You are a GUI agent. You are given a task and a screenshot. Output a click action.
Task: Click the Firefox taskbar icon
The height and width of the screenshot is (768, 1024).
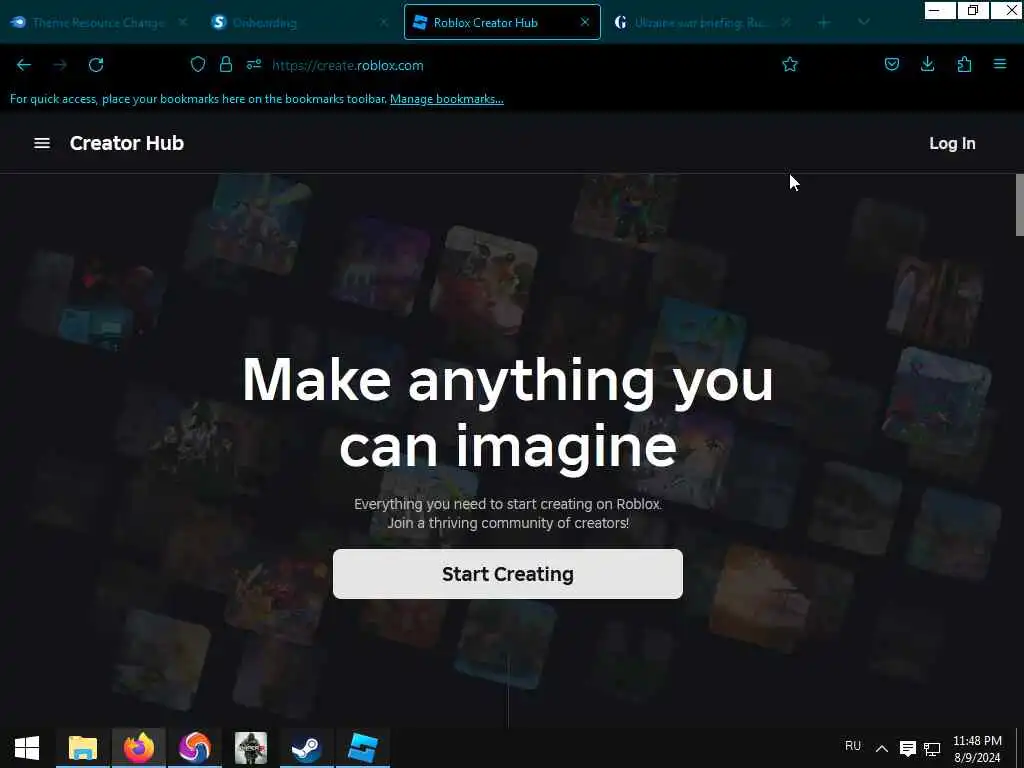[139, 748]
